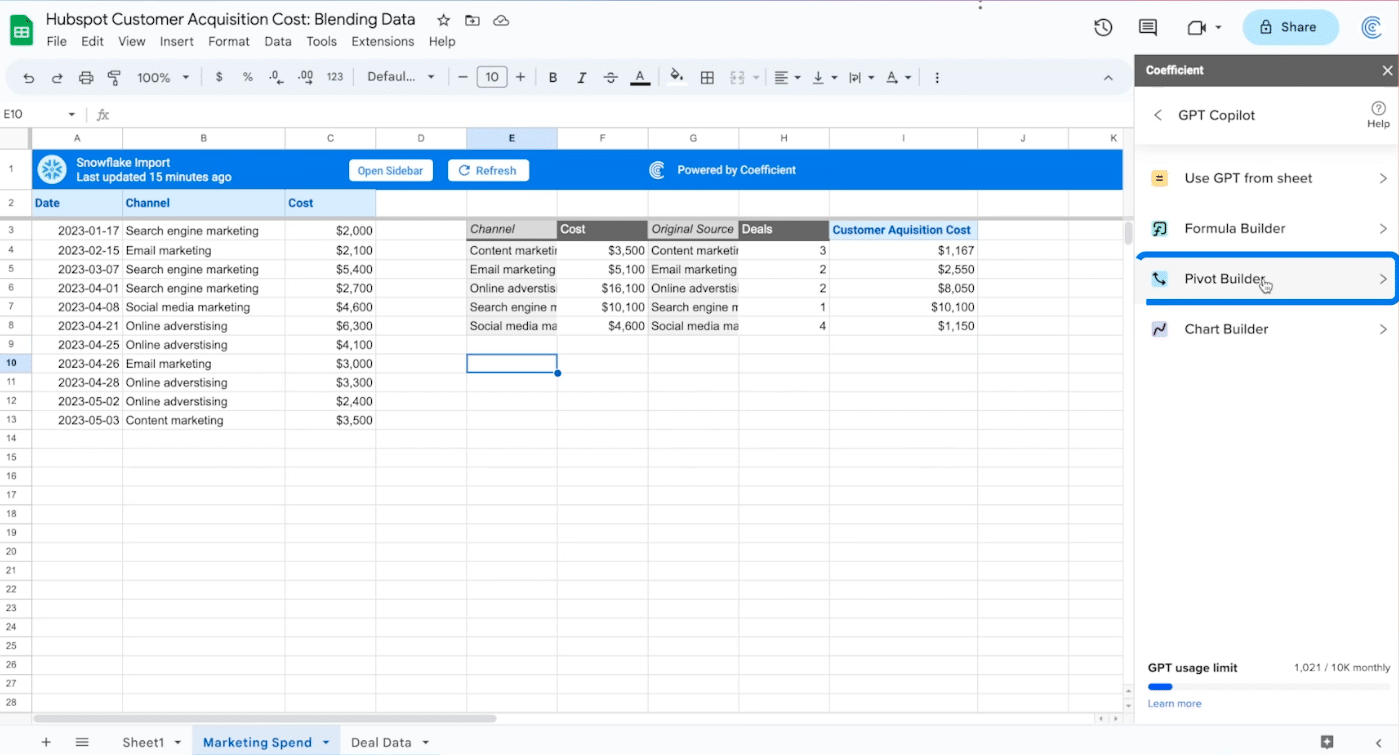Click the Print icon
Viewport: 1399px width, 755px height.
[x=86, y=78]
